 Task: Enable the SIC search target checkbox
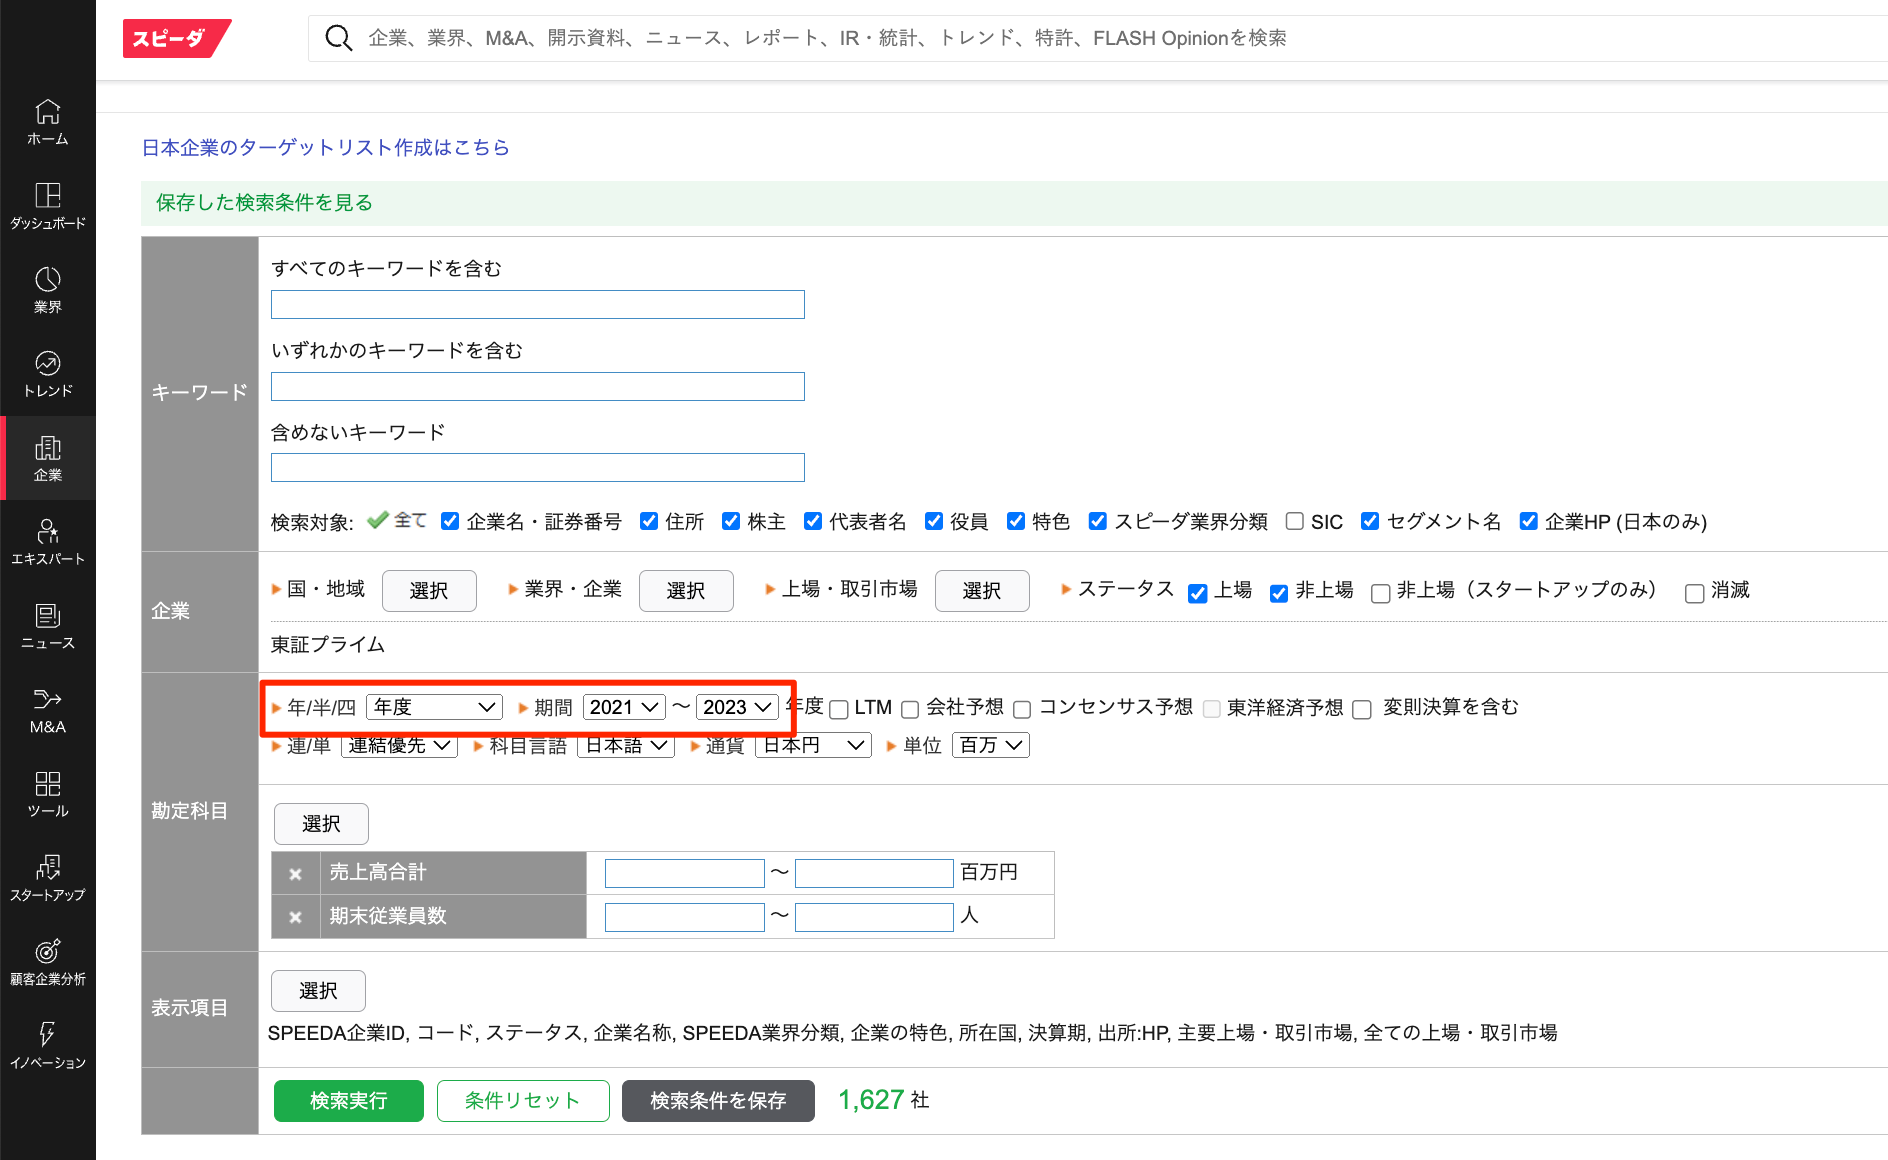click(x=1294, y=521)
